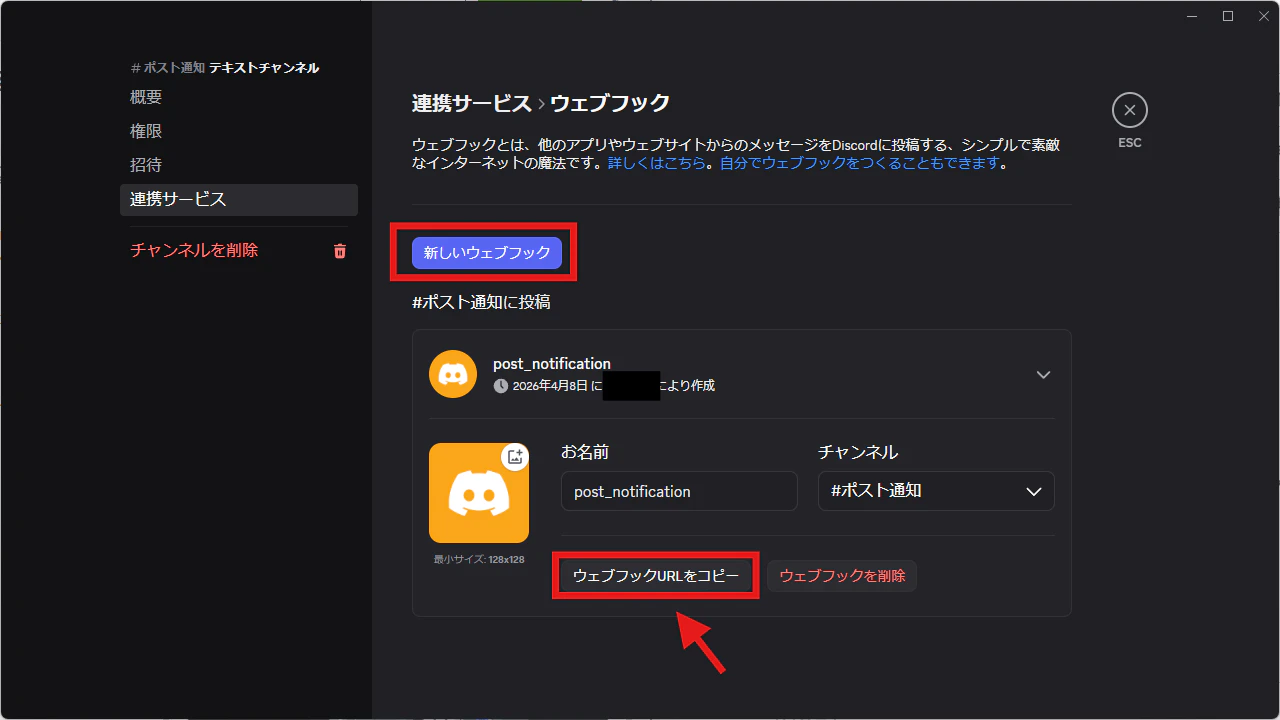Minimize the Discord window

pos(1193,16)
